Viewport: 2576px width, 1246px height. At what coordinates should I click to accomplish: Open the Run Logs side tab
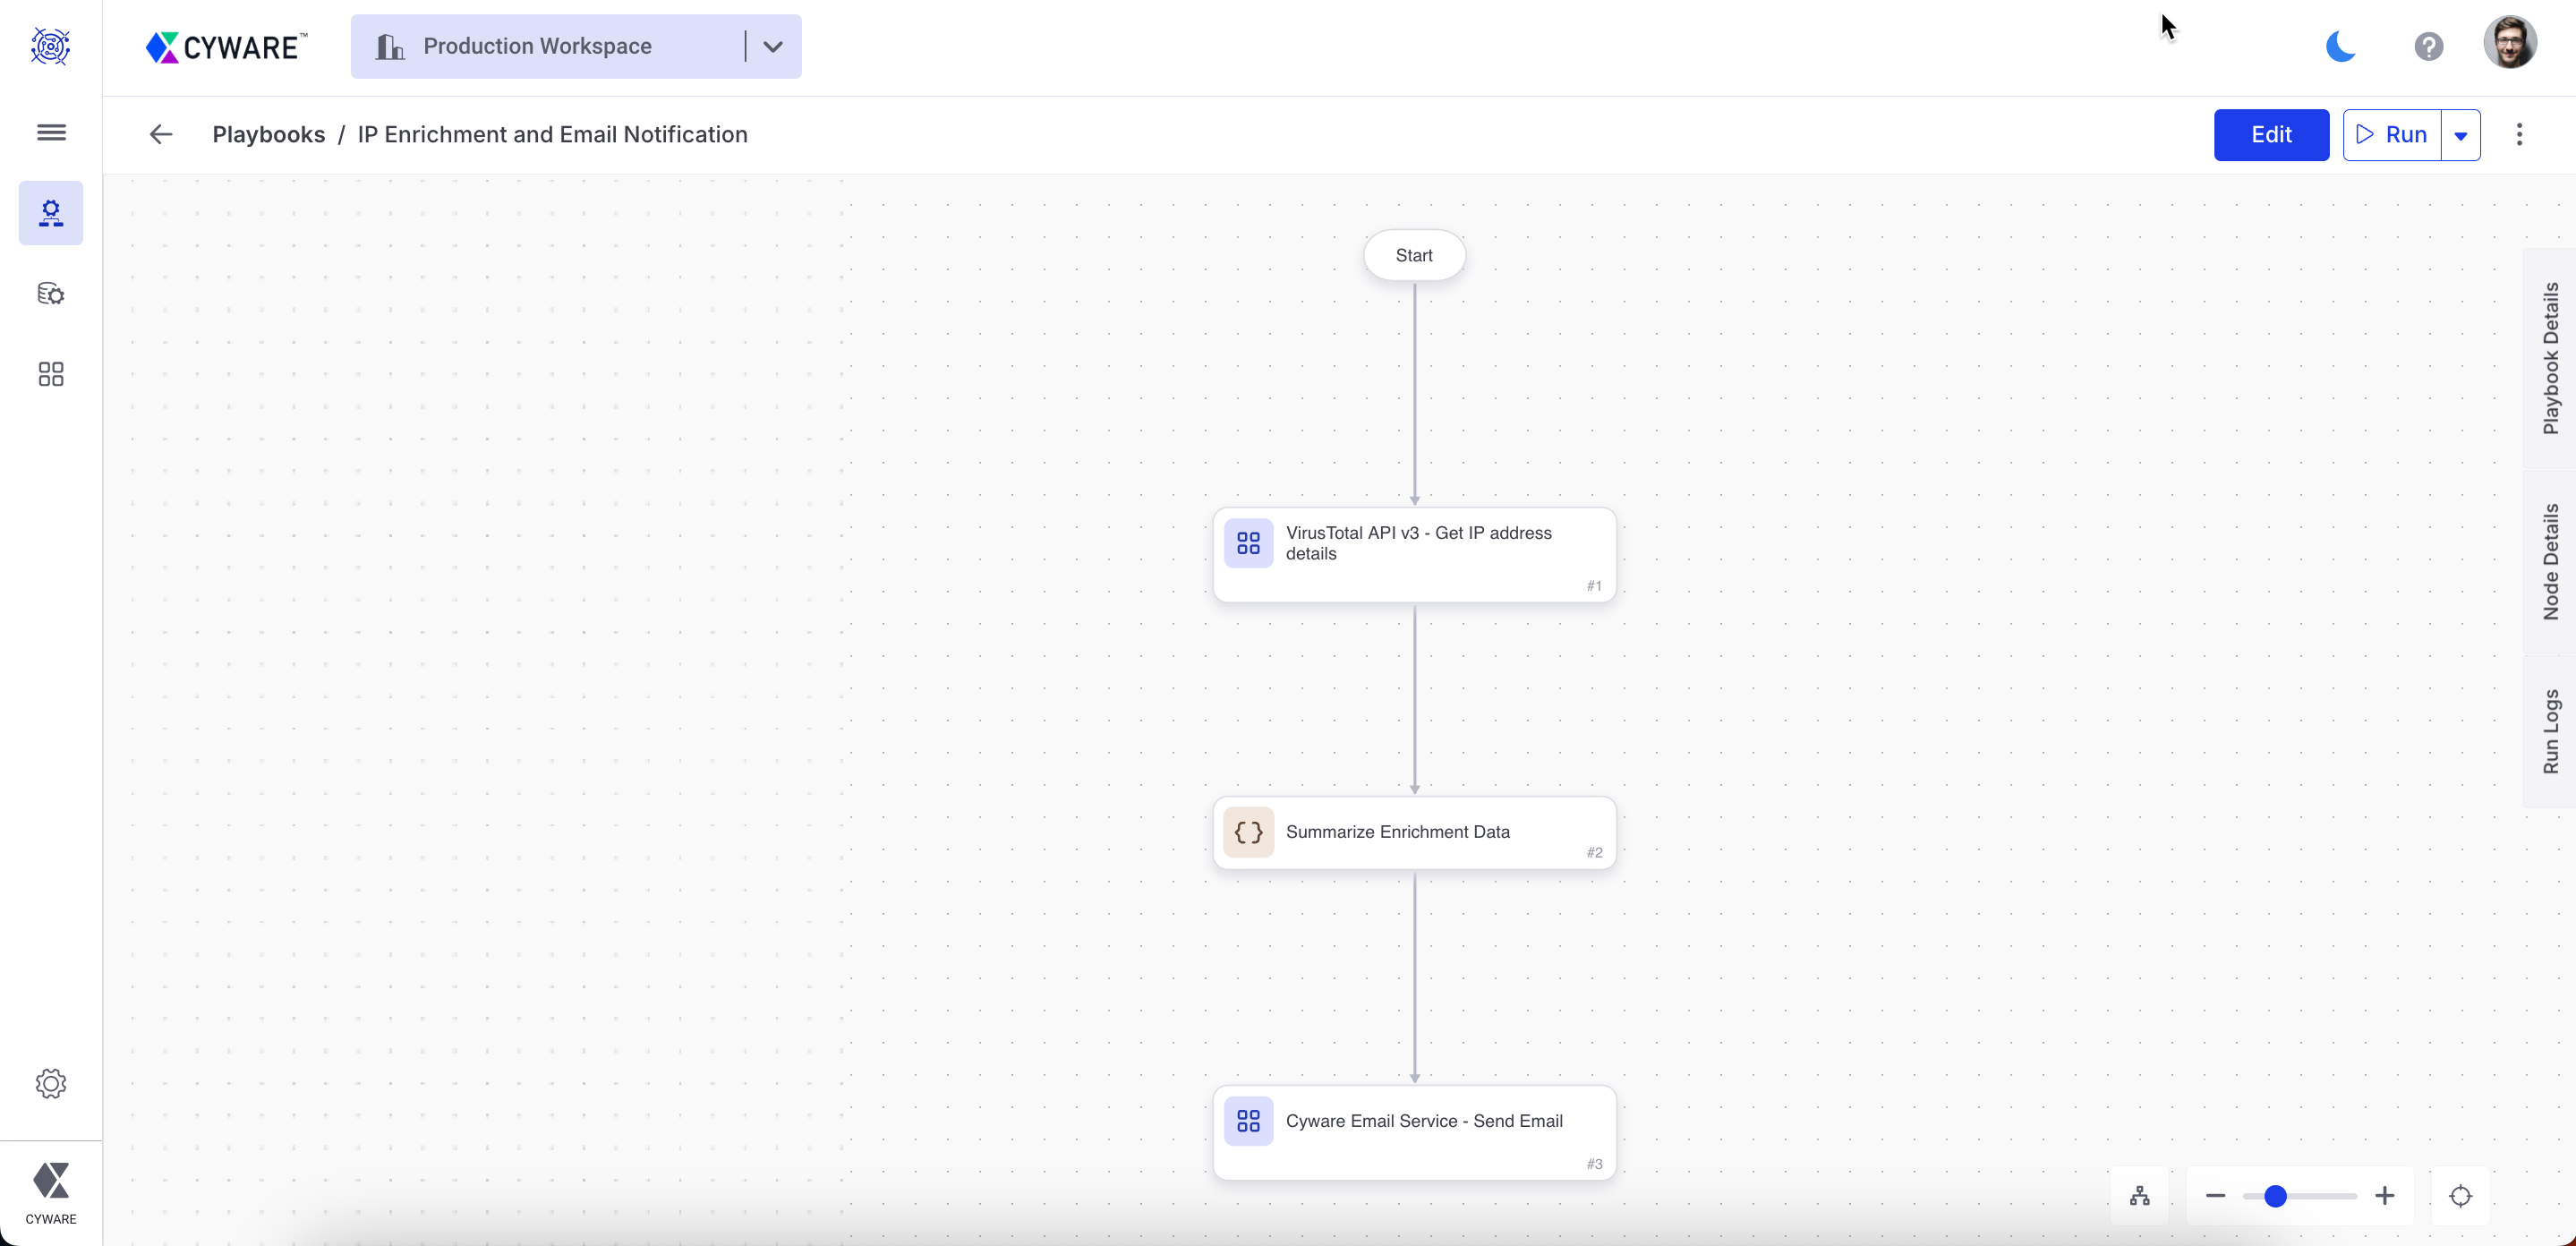coord(2550,731)
